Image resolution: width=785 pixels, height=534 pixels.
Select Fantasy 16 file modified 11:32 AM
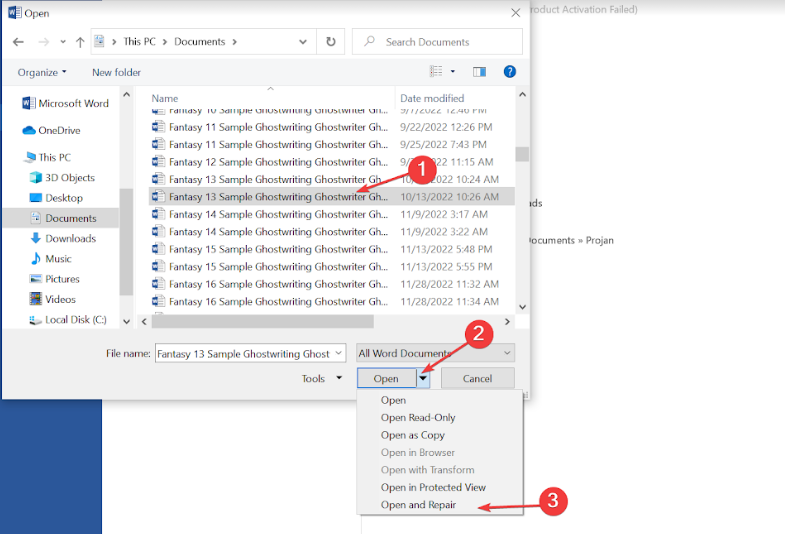[331, 284]
